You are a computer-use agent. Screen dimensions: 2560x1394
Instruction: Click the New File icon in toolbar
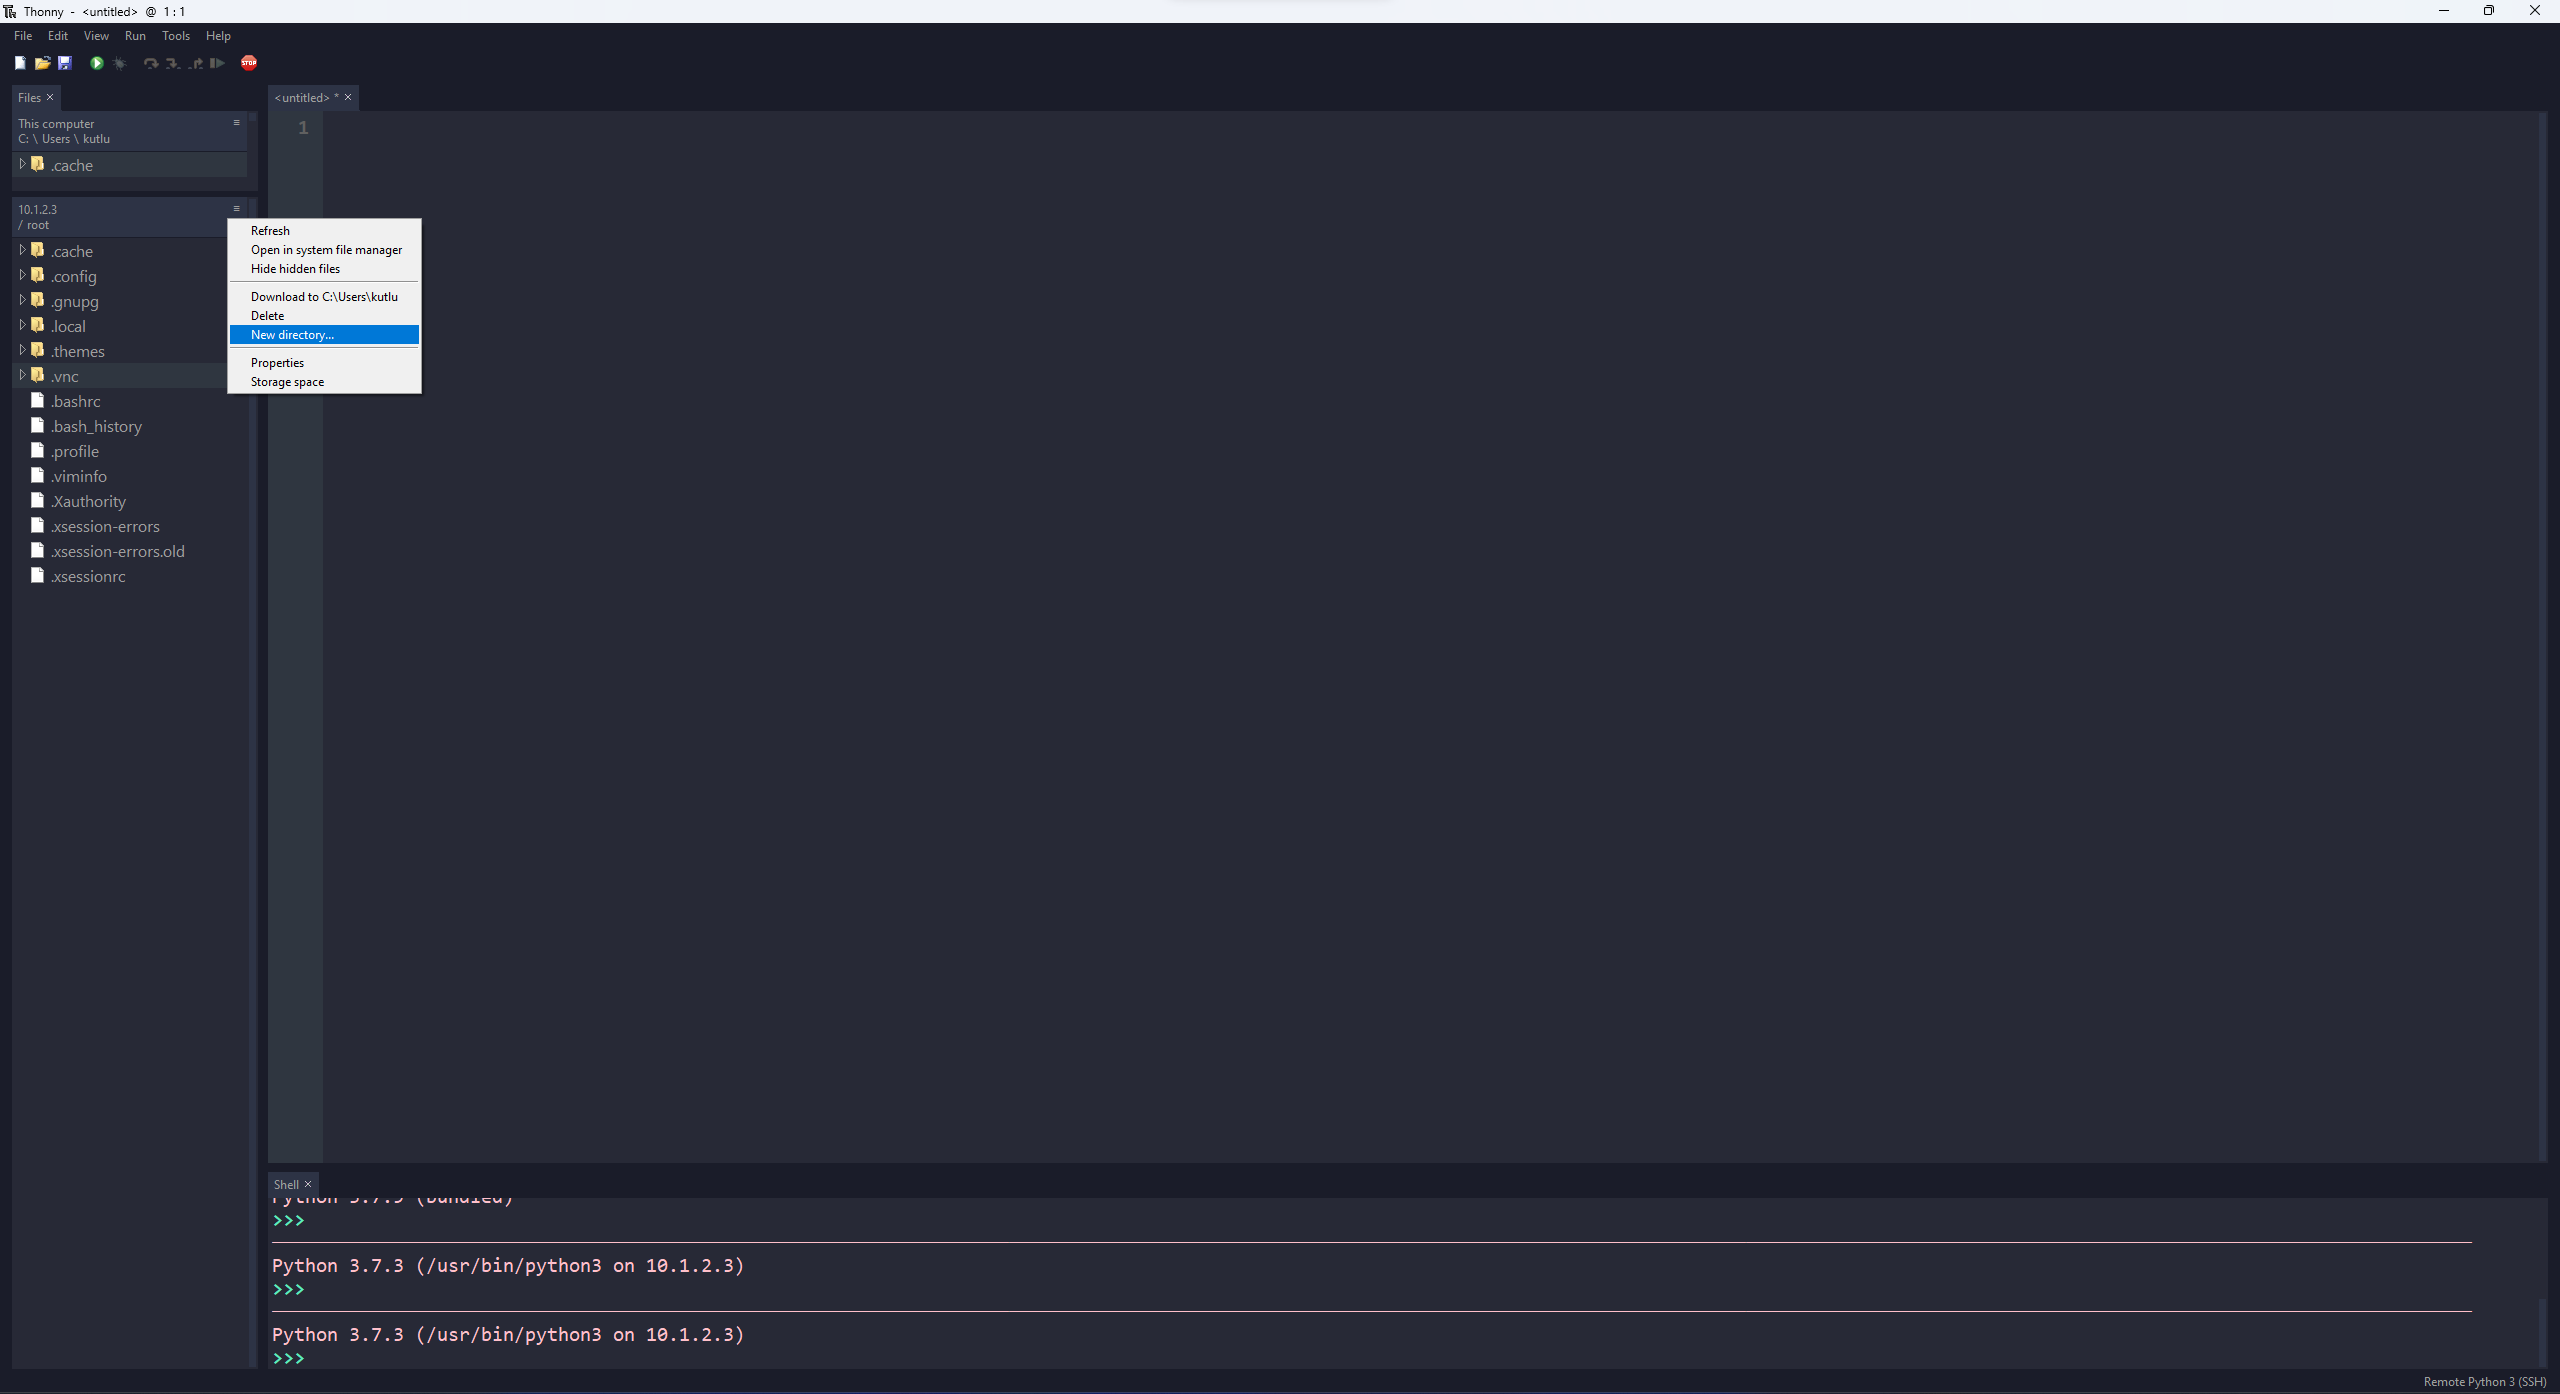tap(19, 64)
